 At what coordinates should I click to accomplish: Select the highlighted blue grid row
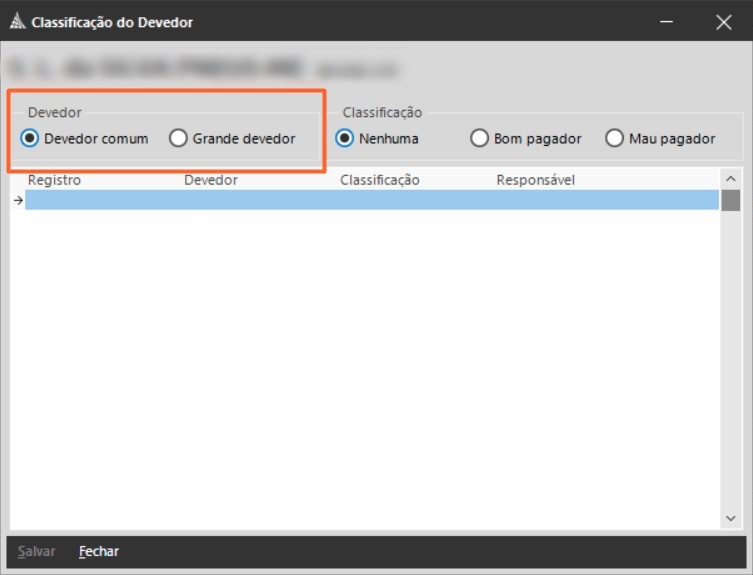tap(370, 200)
